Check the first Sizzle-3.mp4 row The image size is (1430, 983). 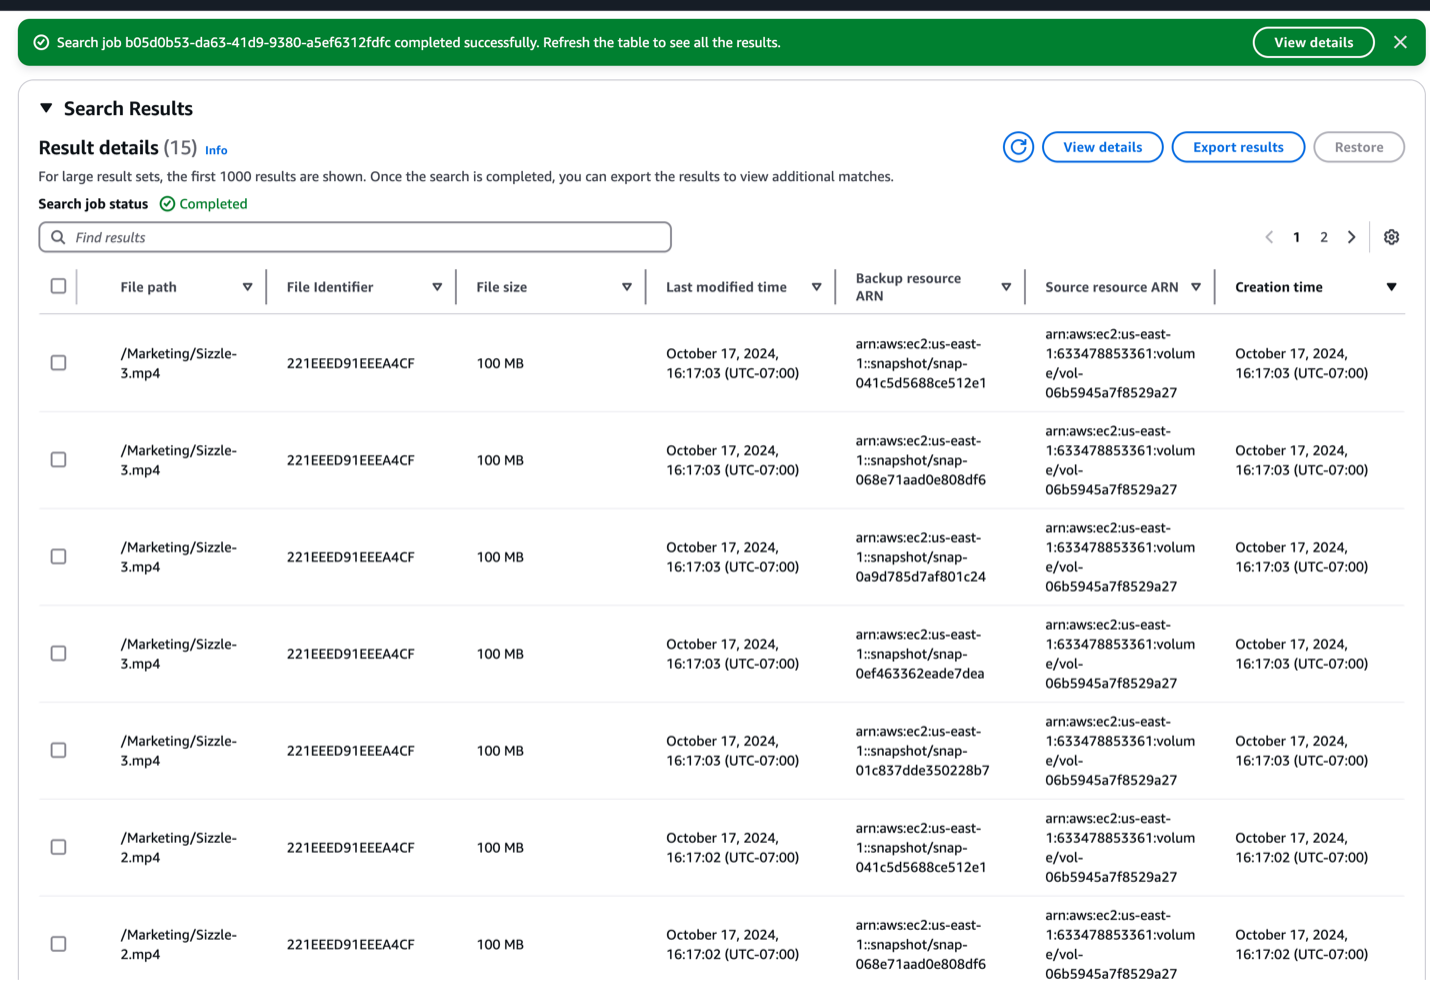pos(58,362)
